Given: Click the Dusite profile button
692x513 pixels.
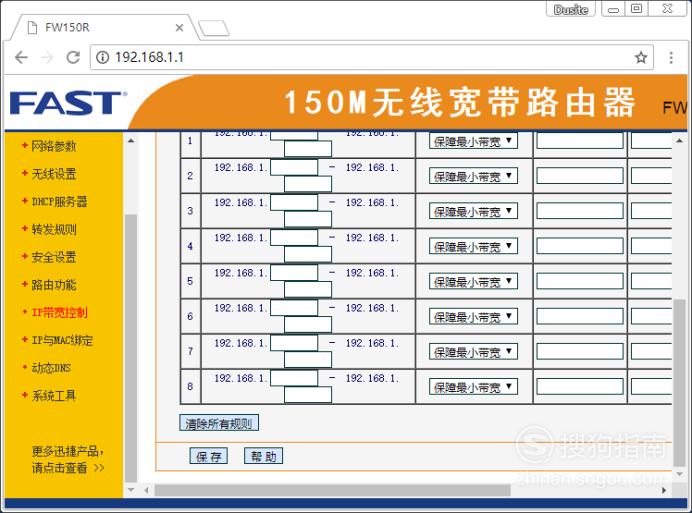Looking at the screenshot, I should (x=571, y=9).
